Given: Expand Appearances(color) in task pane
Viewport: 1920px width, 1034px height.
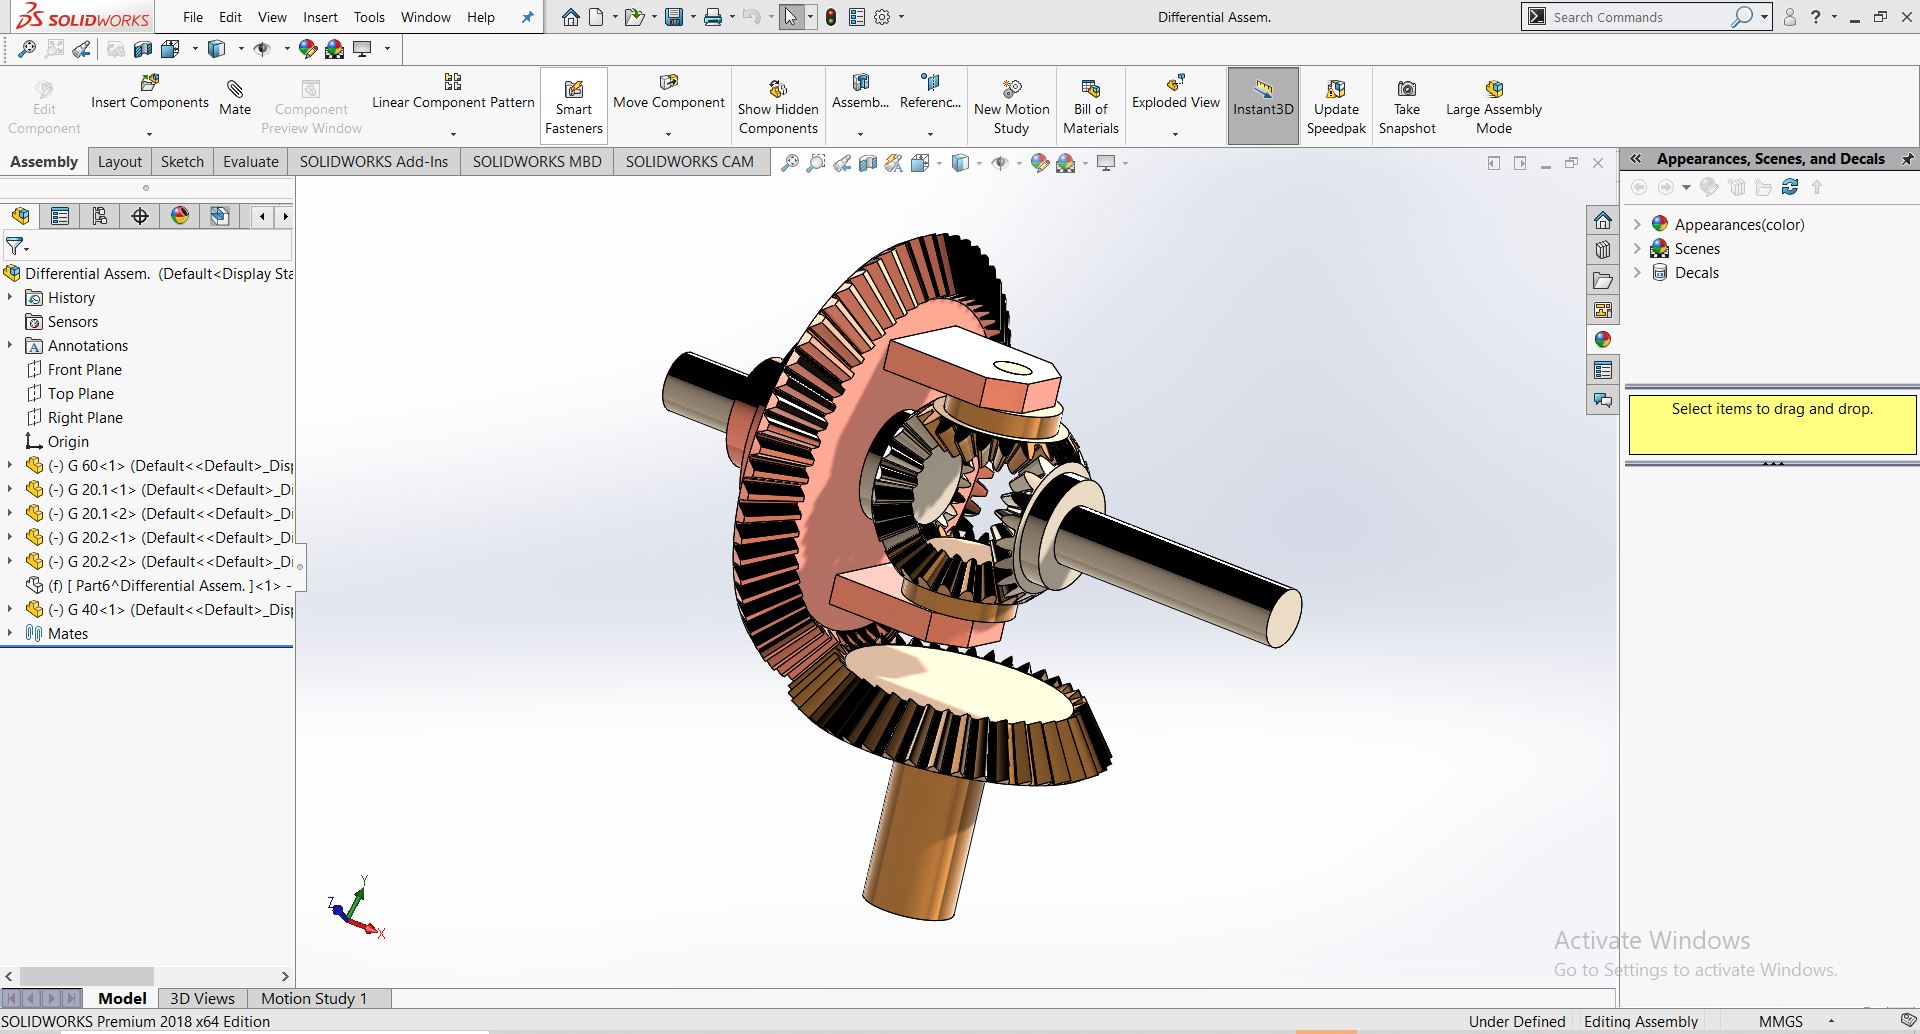Looking at the screenshot, I should tap(1637, 224).
